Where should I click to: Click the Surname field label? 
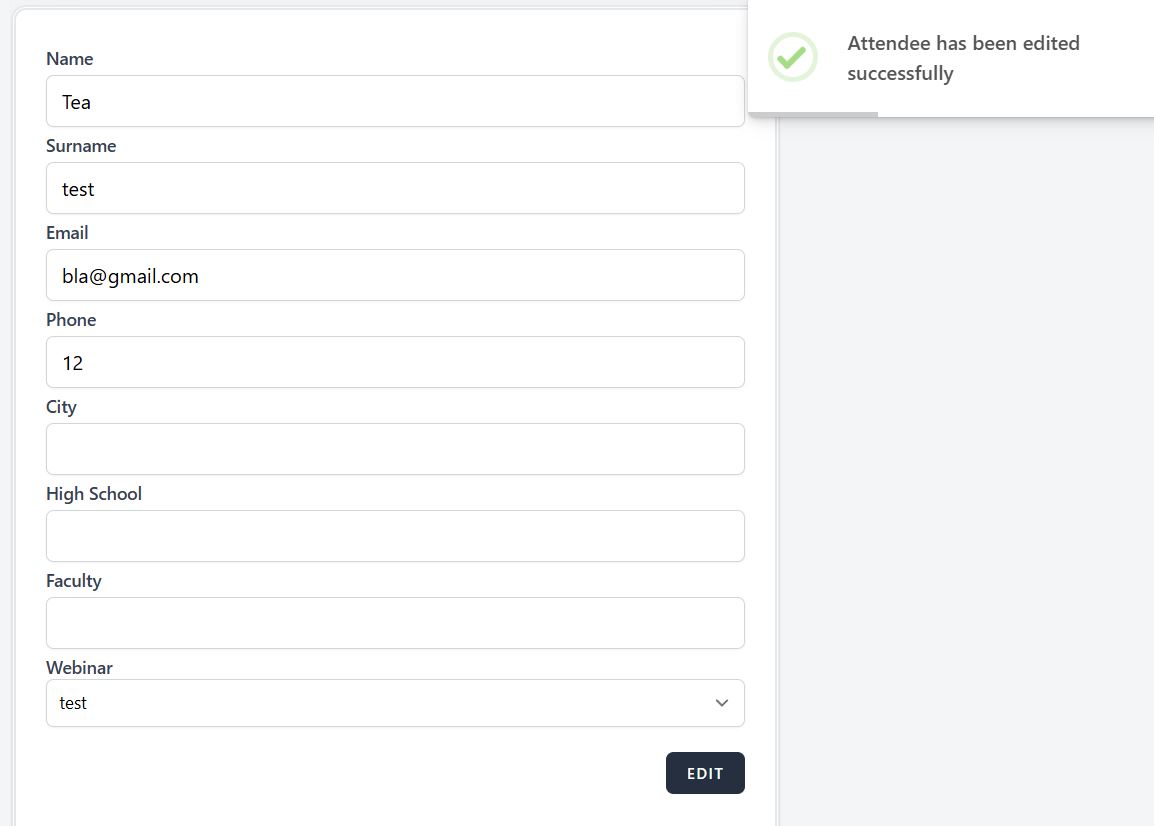pyautogui.click(x=81, y=146)
